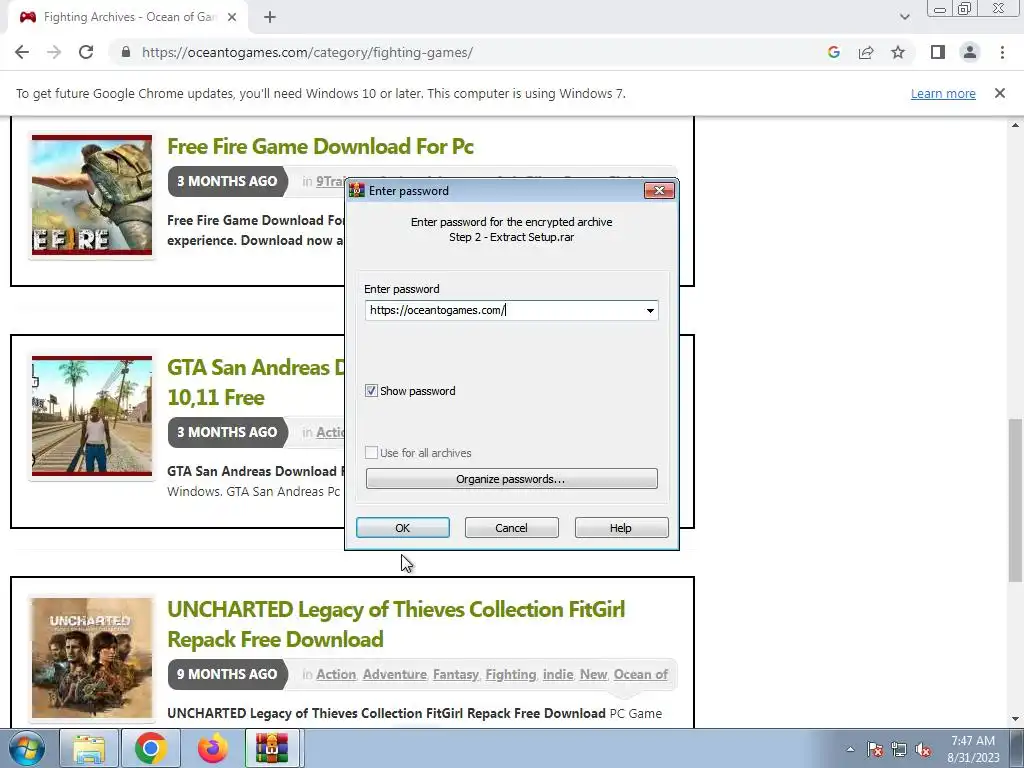Screen dimensions: 1024x768
Task: Open the taskbar clock showing 7:47 AM
Action: click(x=973, y=748)
